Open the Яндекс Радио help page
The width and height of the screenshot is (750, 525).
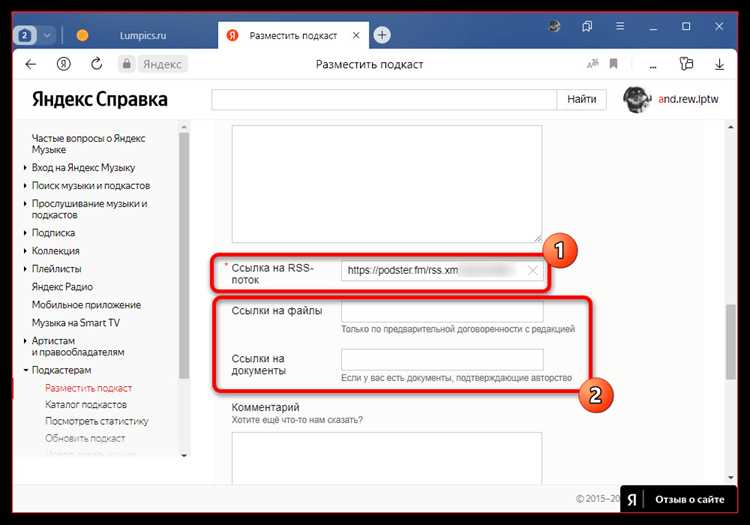[62, 287]
